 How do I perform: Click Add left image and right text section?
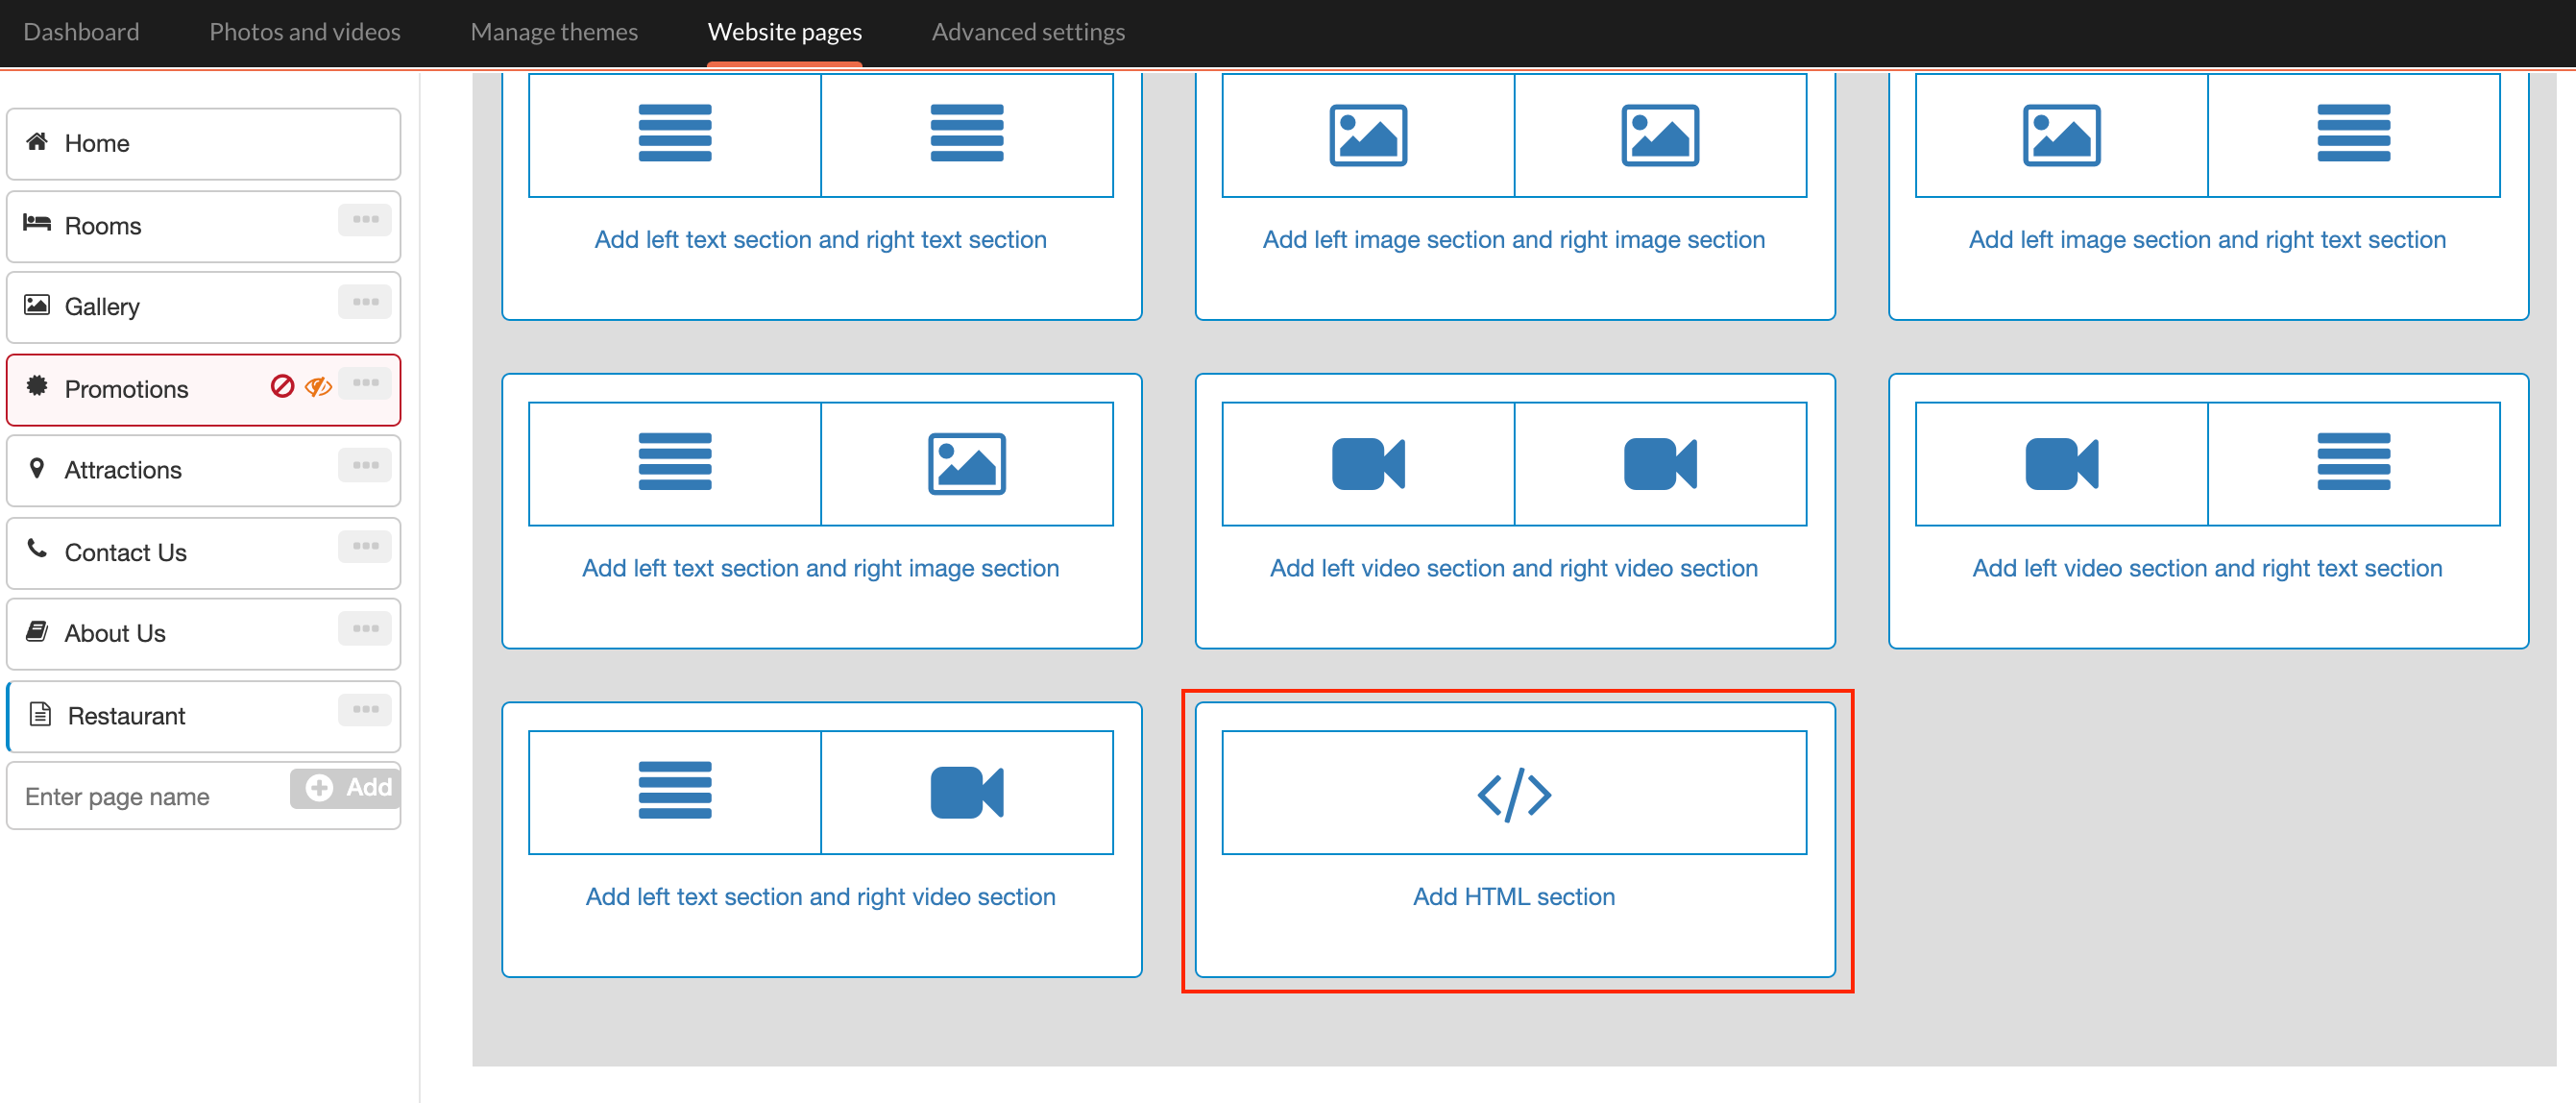(2207, 240)
